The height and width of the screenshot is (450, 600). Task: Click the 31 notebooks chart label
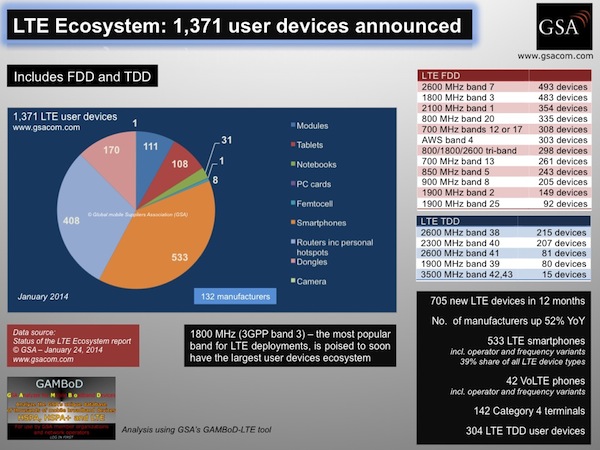click(227, 140)
